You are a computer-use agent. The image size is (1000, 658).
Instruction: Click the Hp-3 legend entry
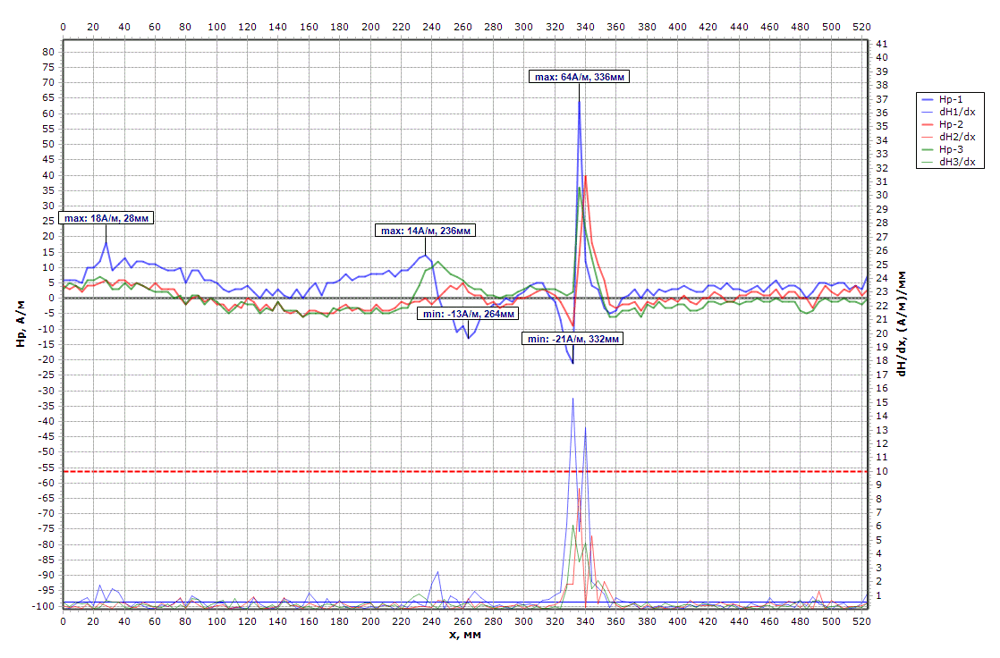pyautogui.click(x=951, y=149)
